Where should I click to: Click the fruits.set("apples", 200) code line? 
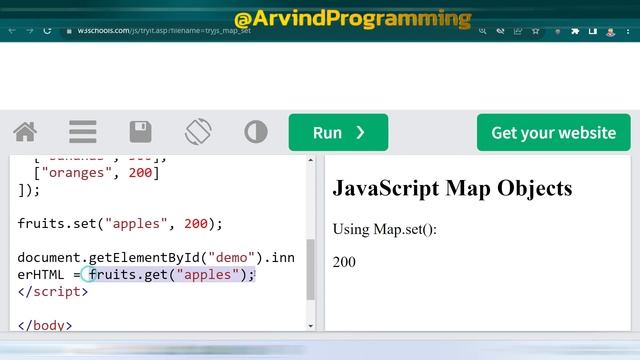[x=120, y=224]
